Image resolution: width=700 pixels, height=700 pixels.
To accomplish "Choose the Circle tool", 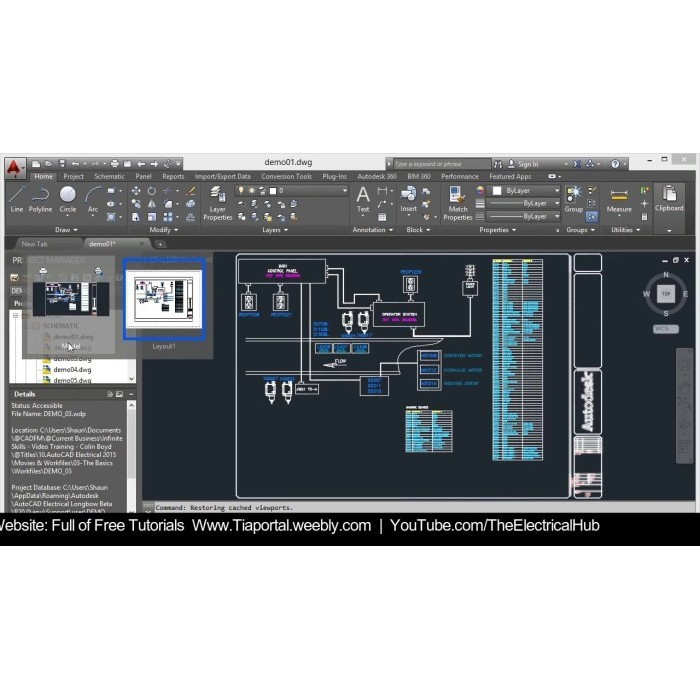I will click(67, 197).
